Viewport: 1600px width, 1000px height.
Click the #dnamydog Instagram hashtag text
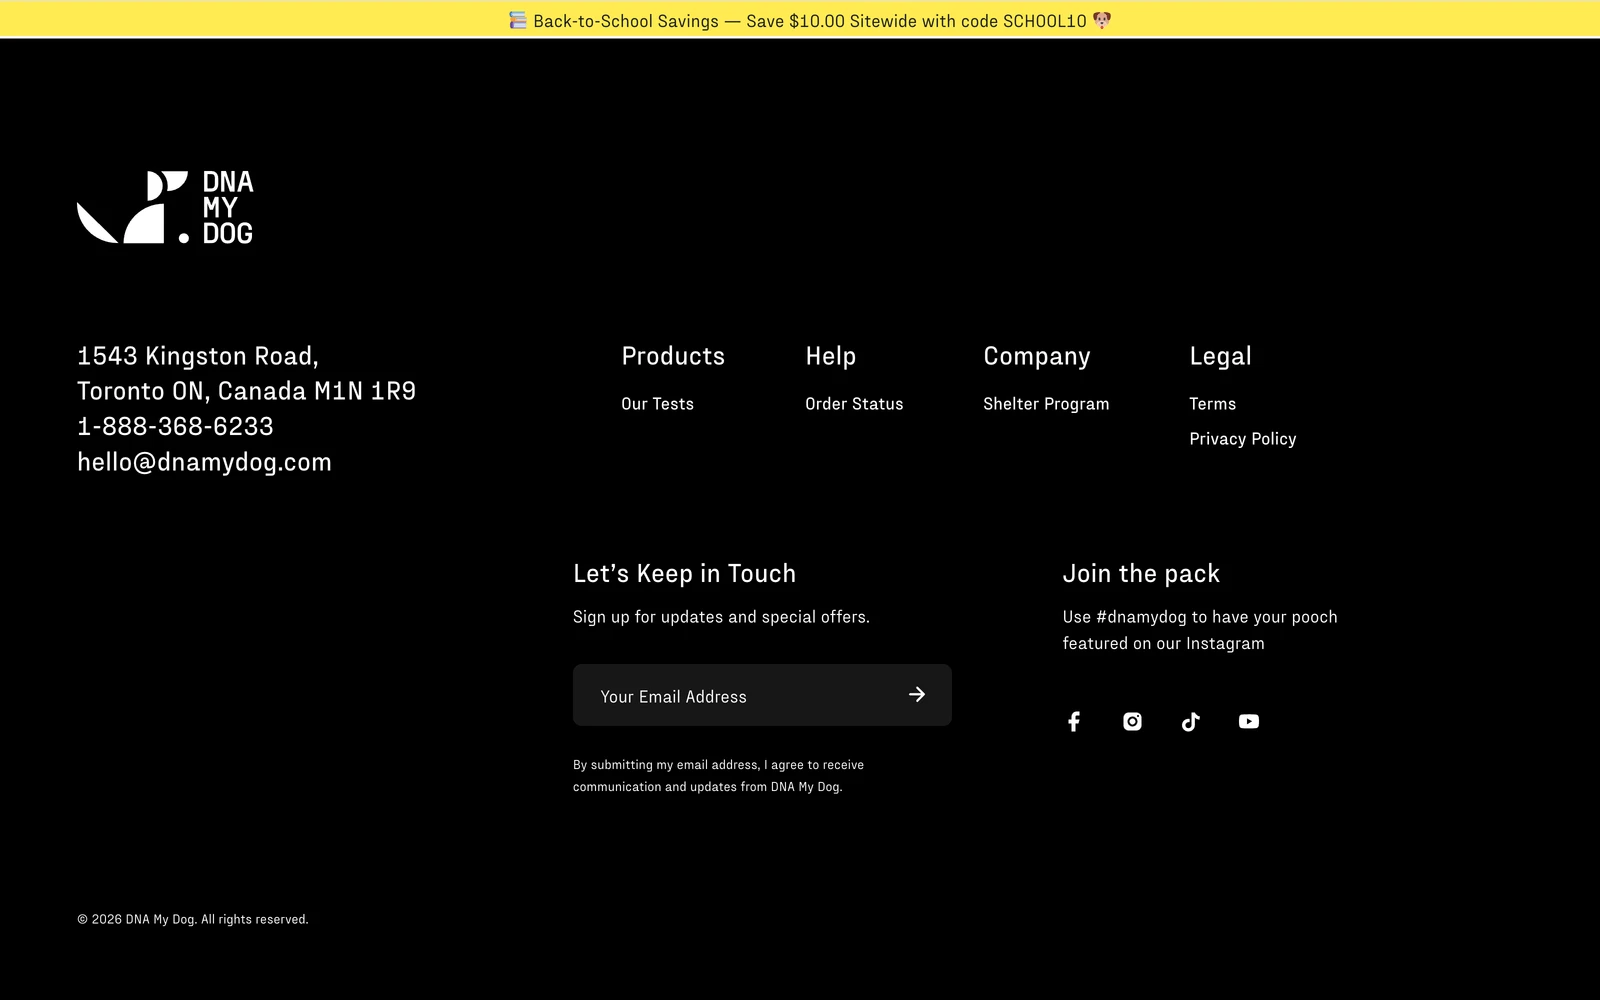coord(1141,617)
